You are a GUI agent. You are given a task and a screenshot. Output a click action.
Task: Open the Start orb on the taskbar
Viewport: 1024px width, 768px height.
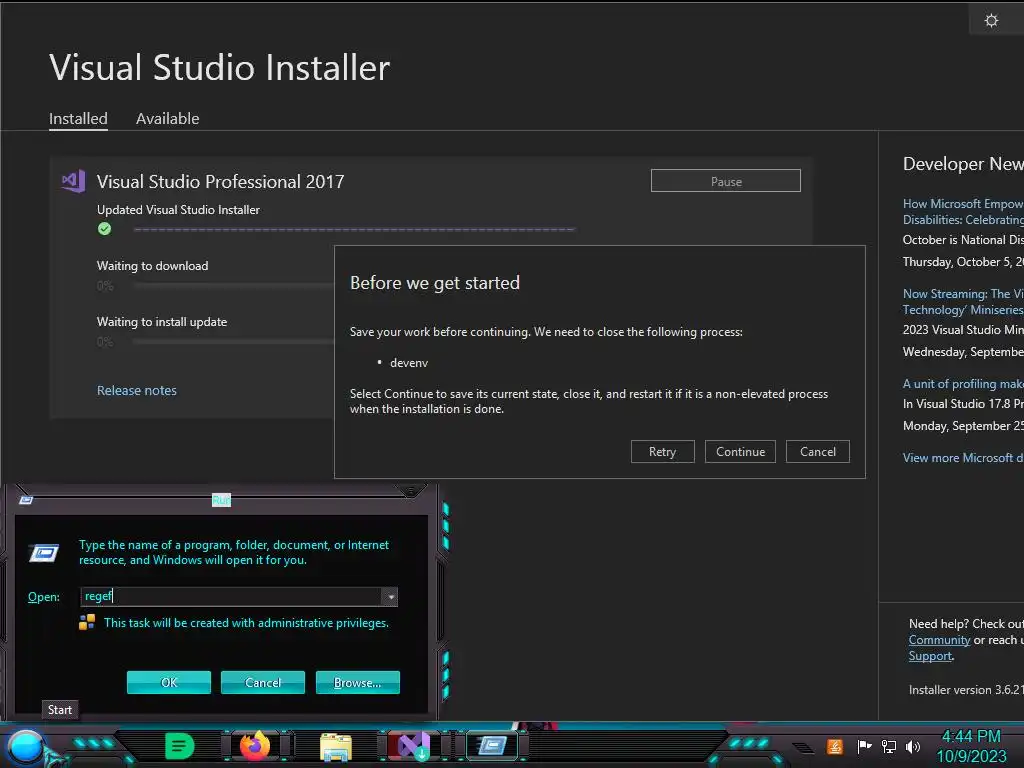25,748
